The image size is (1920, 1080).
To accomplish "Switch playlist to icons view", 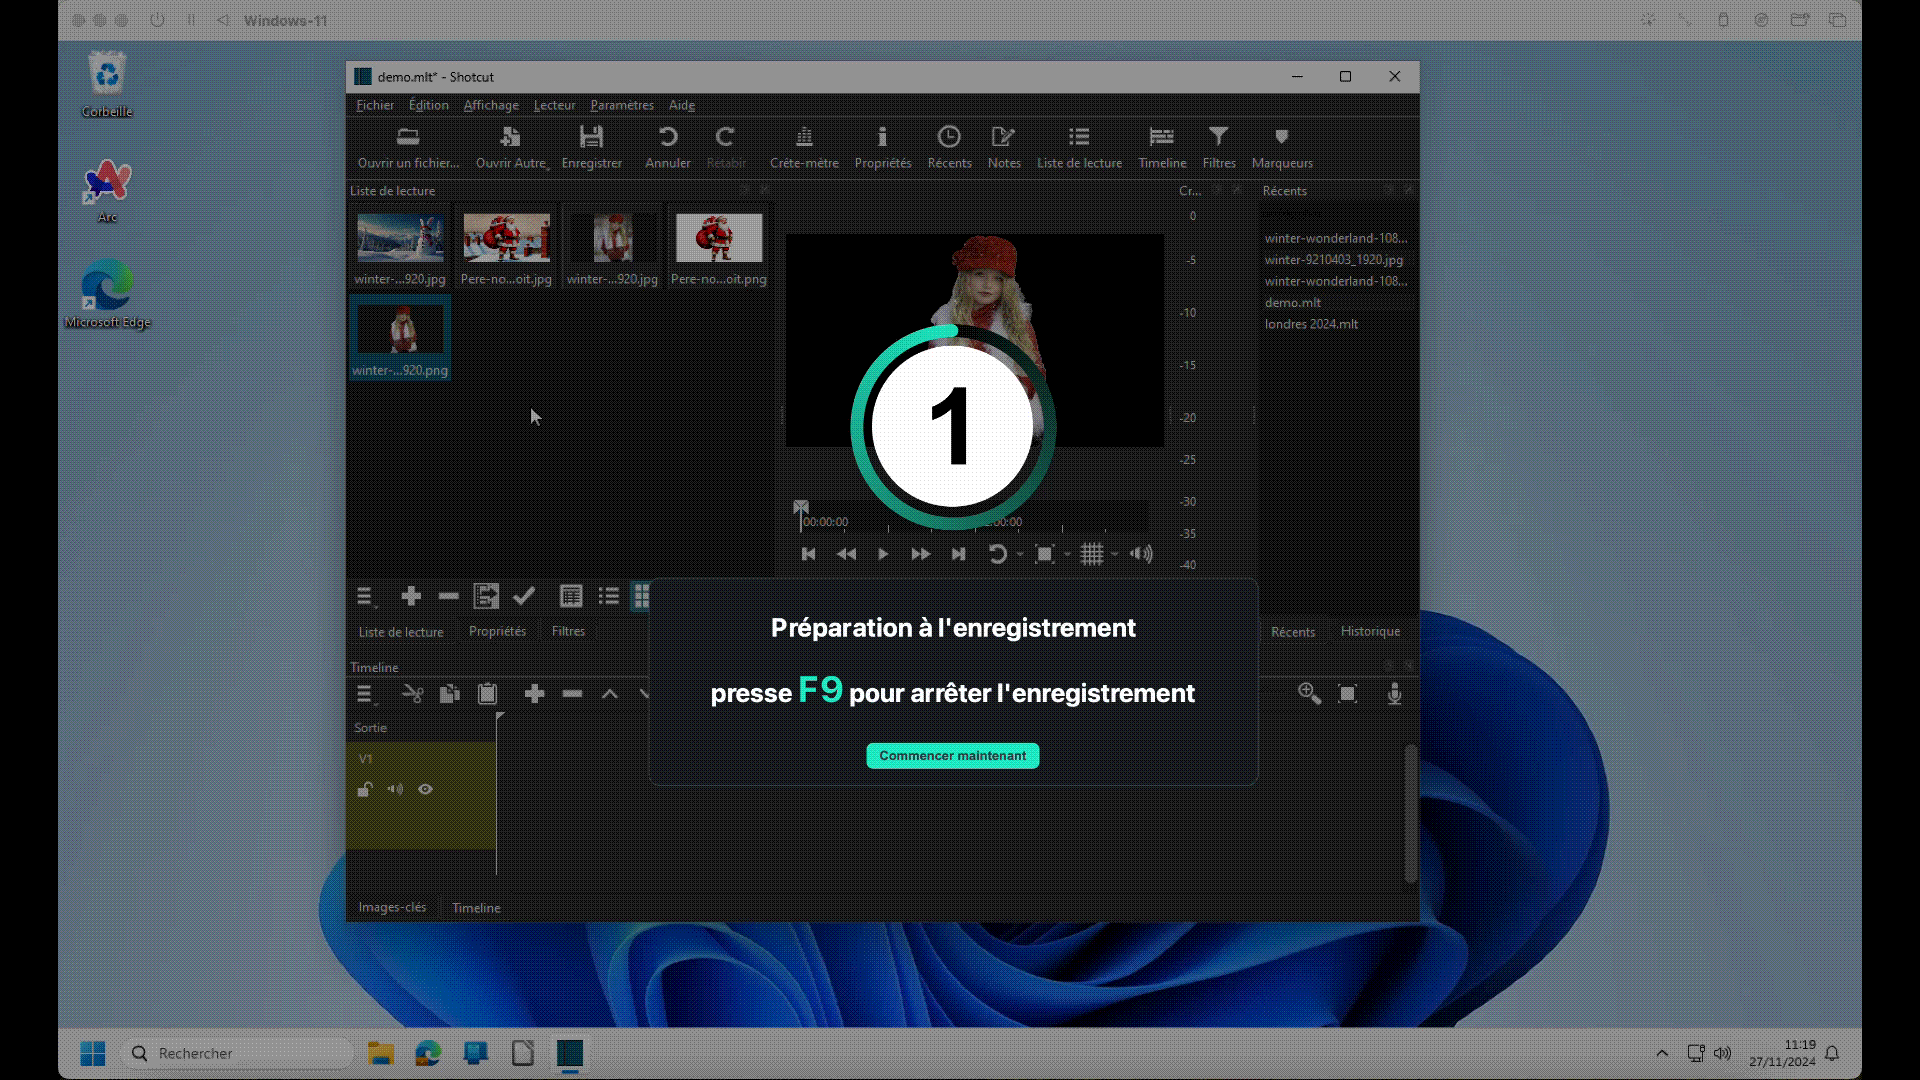I will (x=642, y=597).
